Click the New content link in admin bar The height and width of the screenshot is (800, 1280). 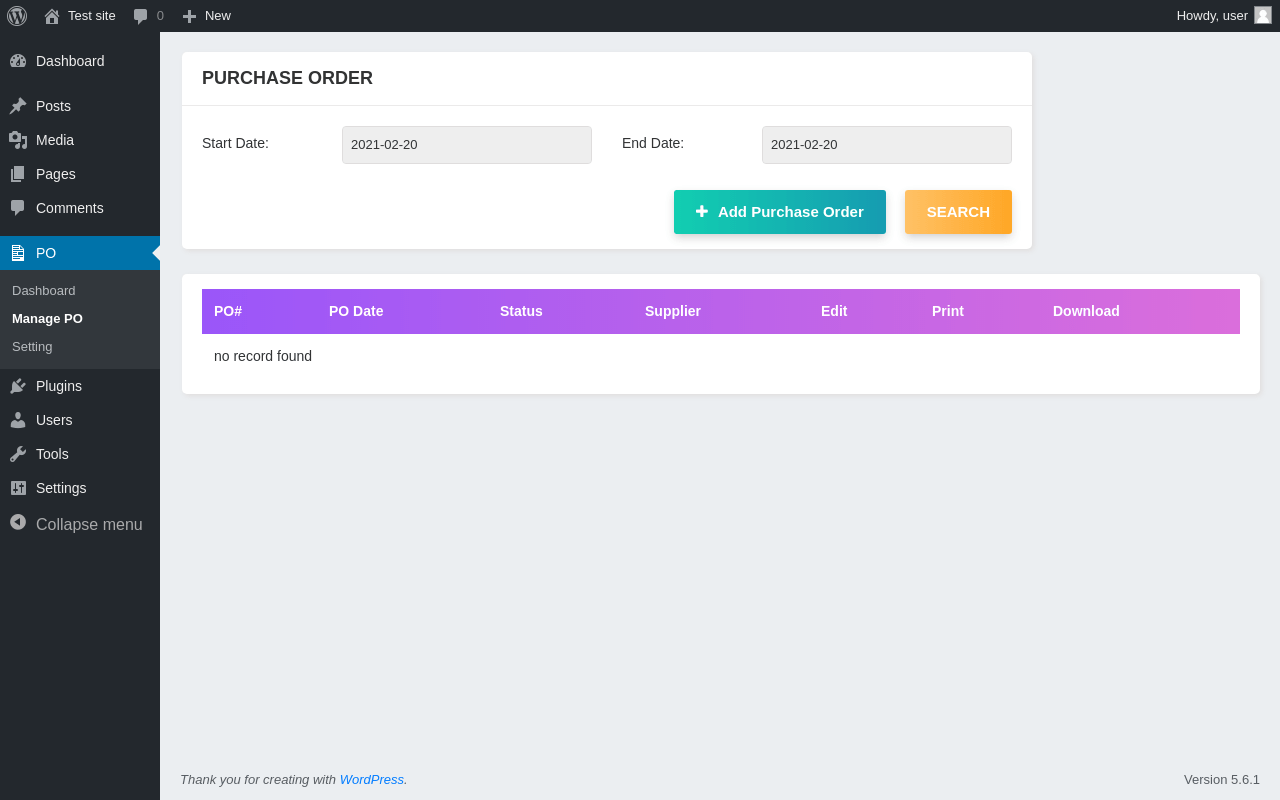point(207,16)
